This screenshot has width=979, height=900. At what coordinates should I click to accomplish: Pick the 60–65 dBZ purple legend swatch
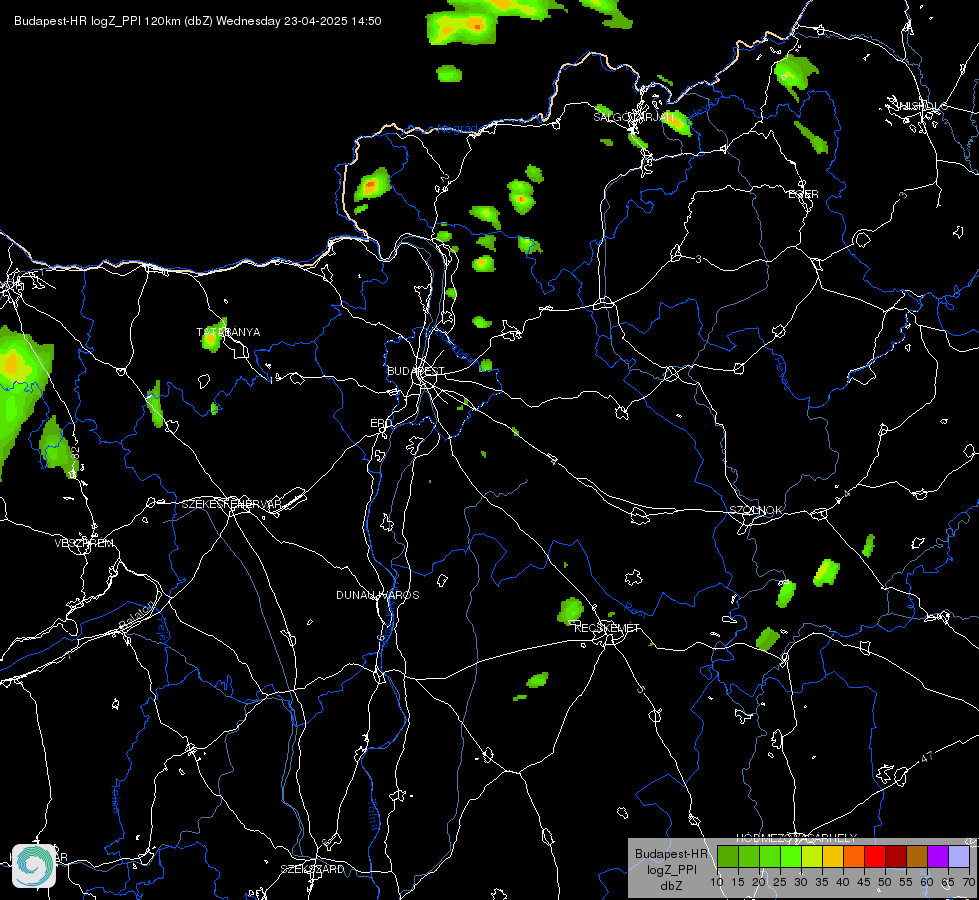tap(937, 856)
